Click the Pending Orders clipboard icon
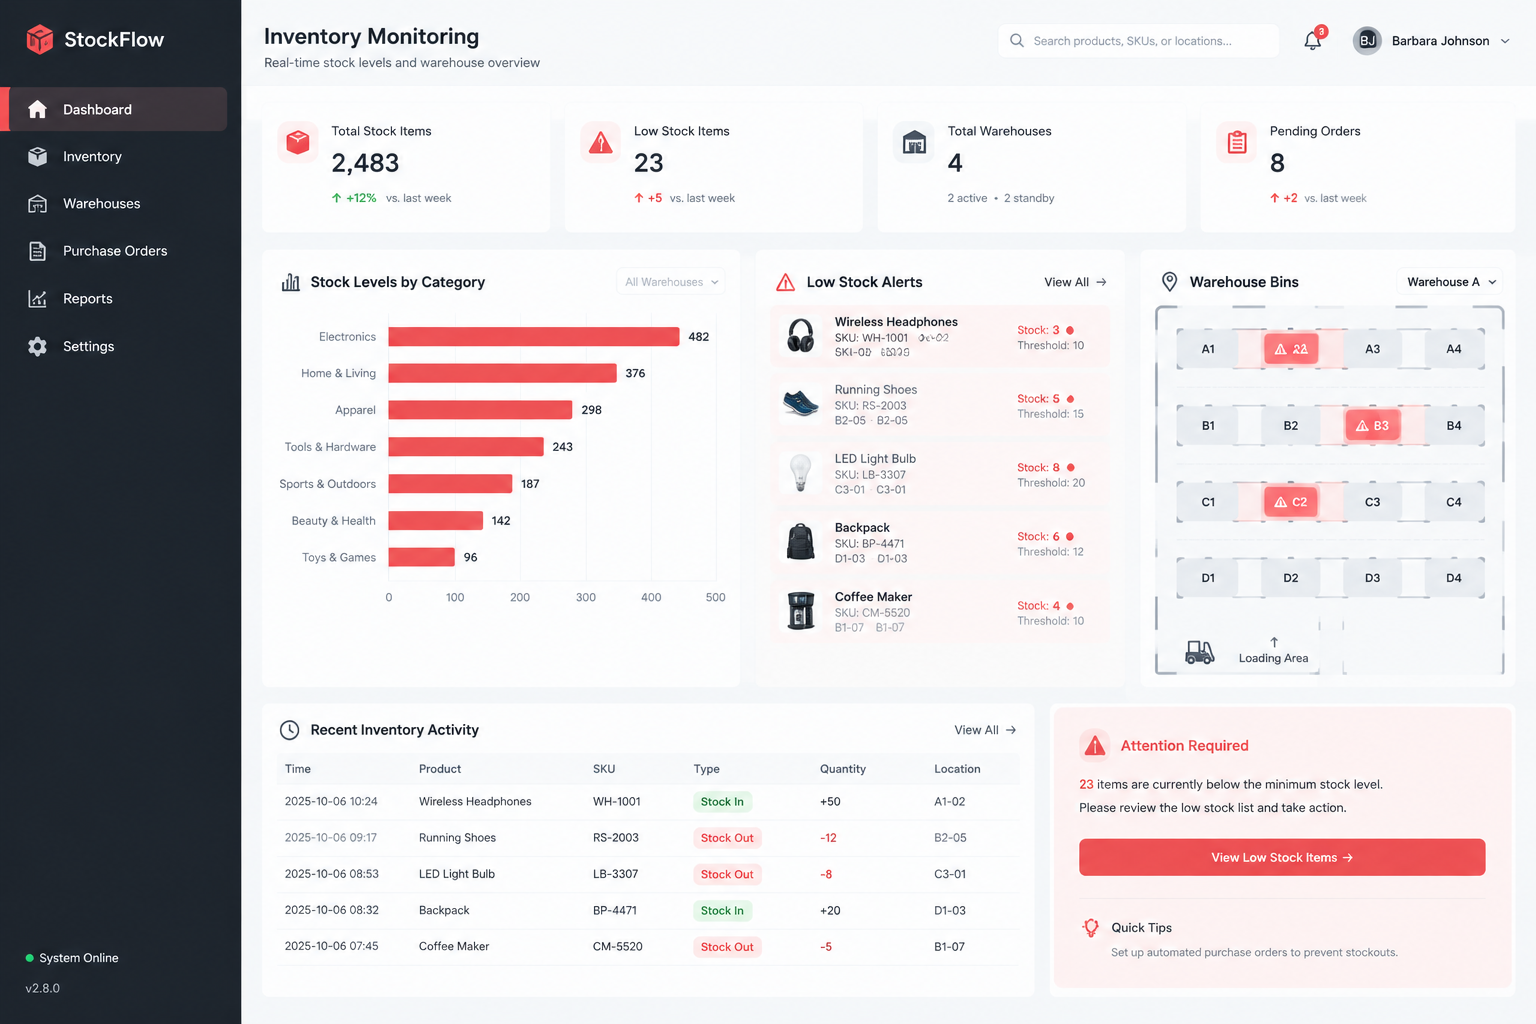1536x1024 pixels. point(1237,143)
